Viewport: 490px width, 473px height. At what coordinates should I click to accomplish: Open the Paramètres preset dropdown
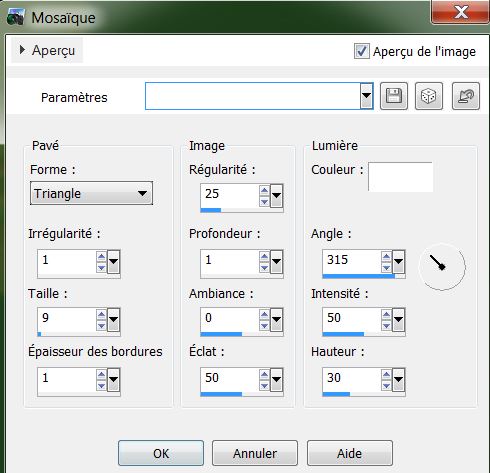click(x=366, y=96)
